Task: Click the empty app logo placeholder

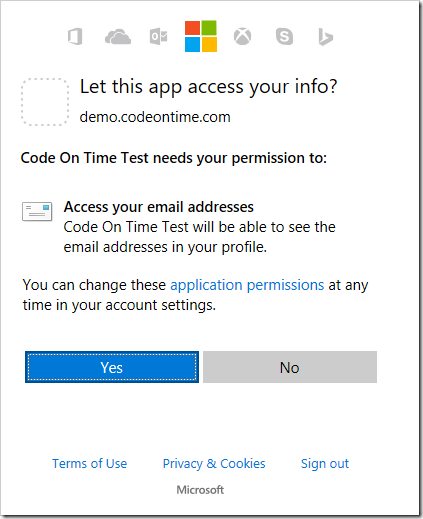Action: (x=45, y=102)
